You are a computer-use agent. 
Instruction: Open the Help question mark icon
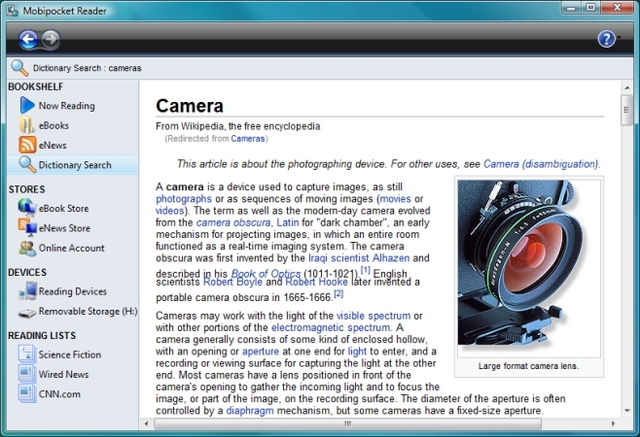(x=606, y=39)
